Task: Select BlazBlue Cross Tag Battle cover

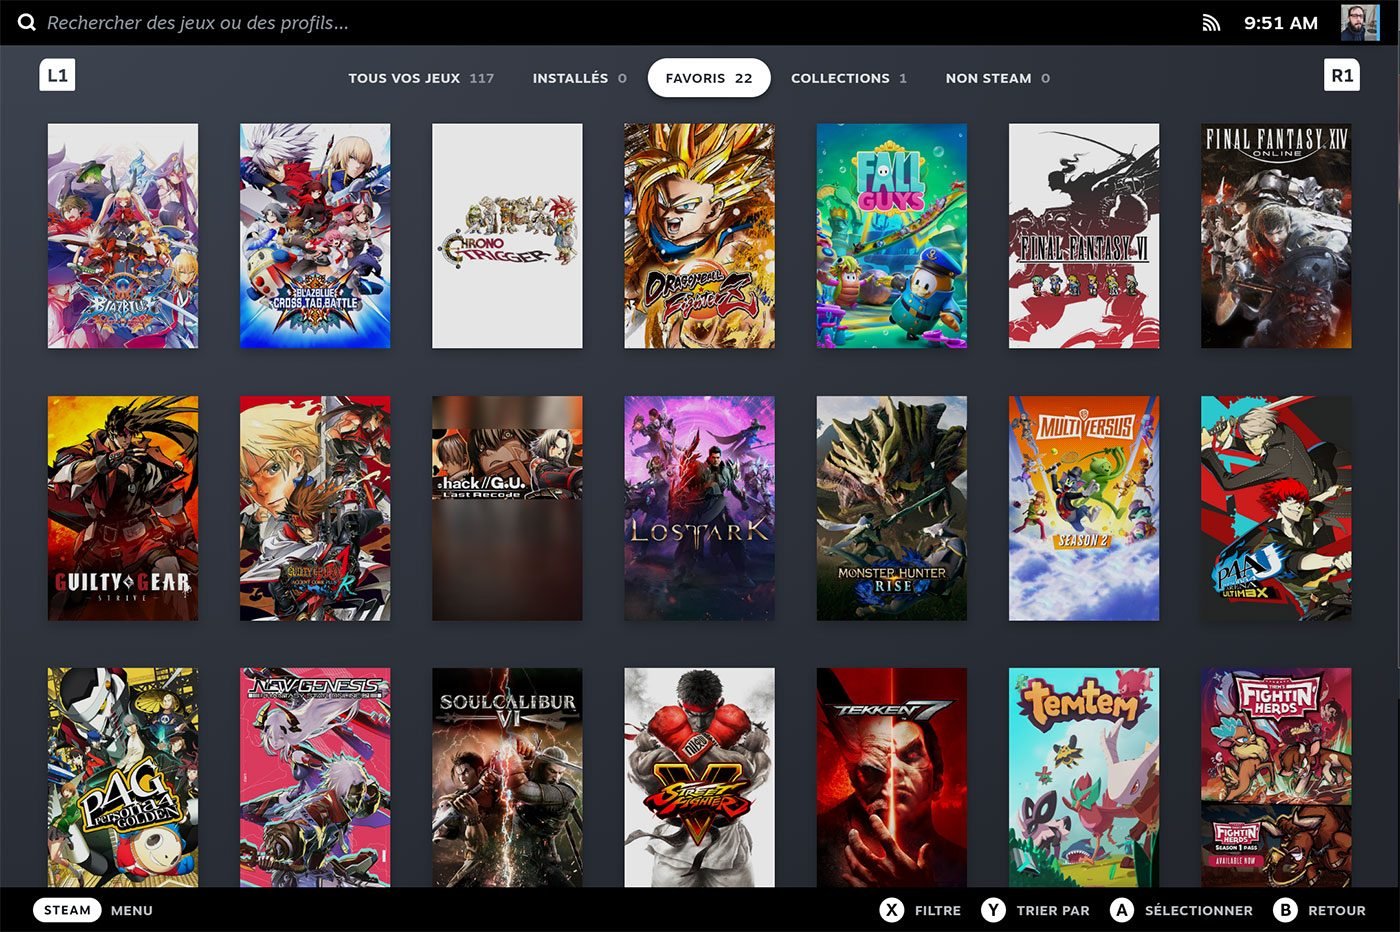Action: tap(315, 236)
